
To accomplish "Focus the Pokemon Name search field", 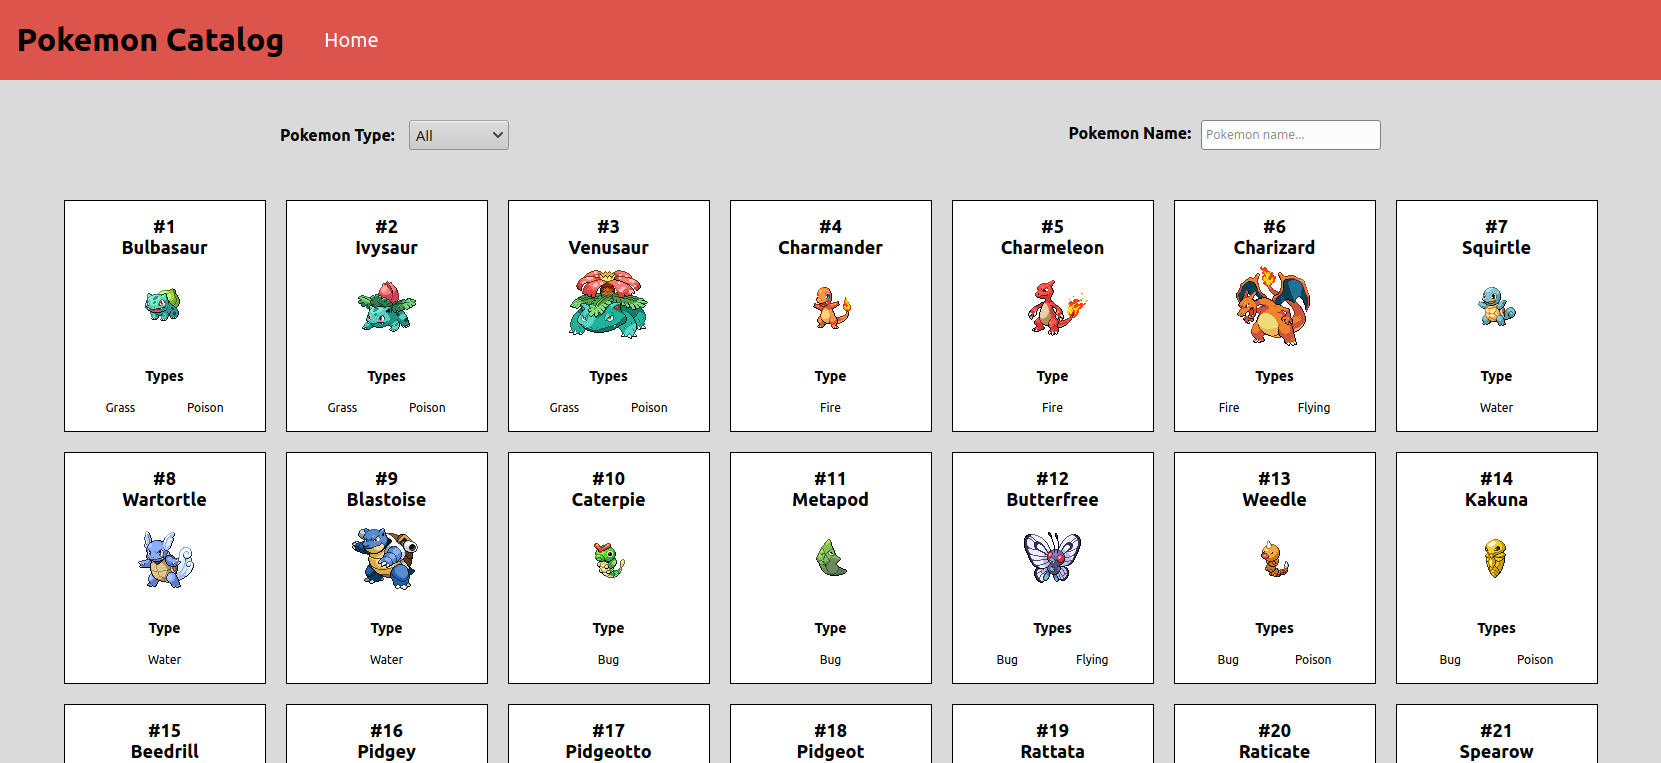I will [1291, 135].
